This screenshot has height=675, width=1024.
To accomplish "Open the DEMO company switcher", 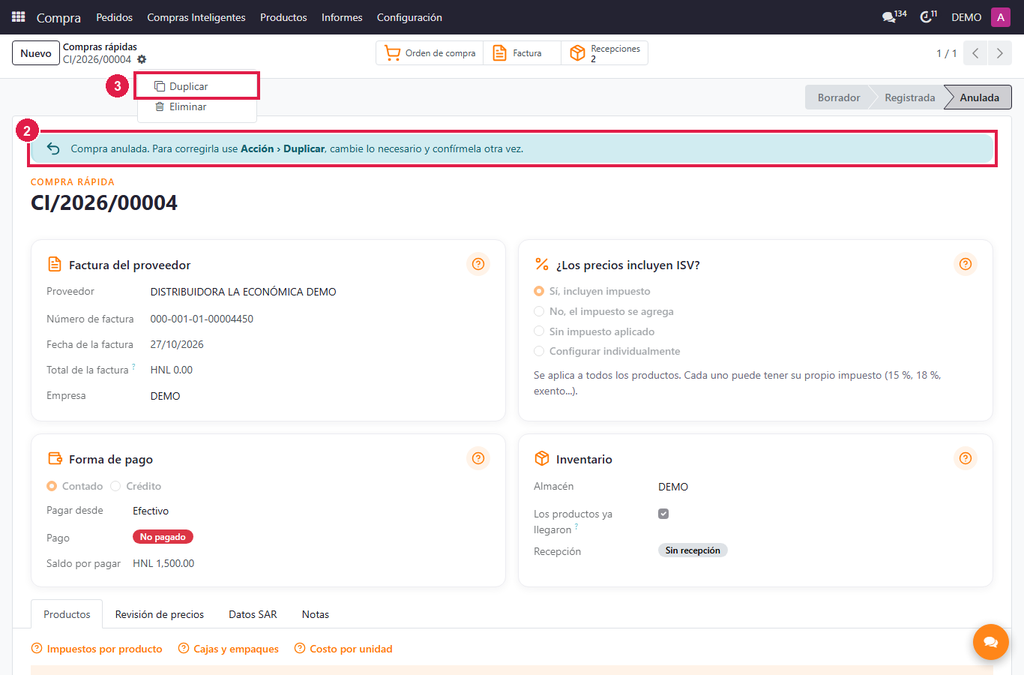I will pyautogui.click(x=966, y=17).
